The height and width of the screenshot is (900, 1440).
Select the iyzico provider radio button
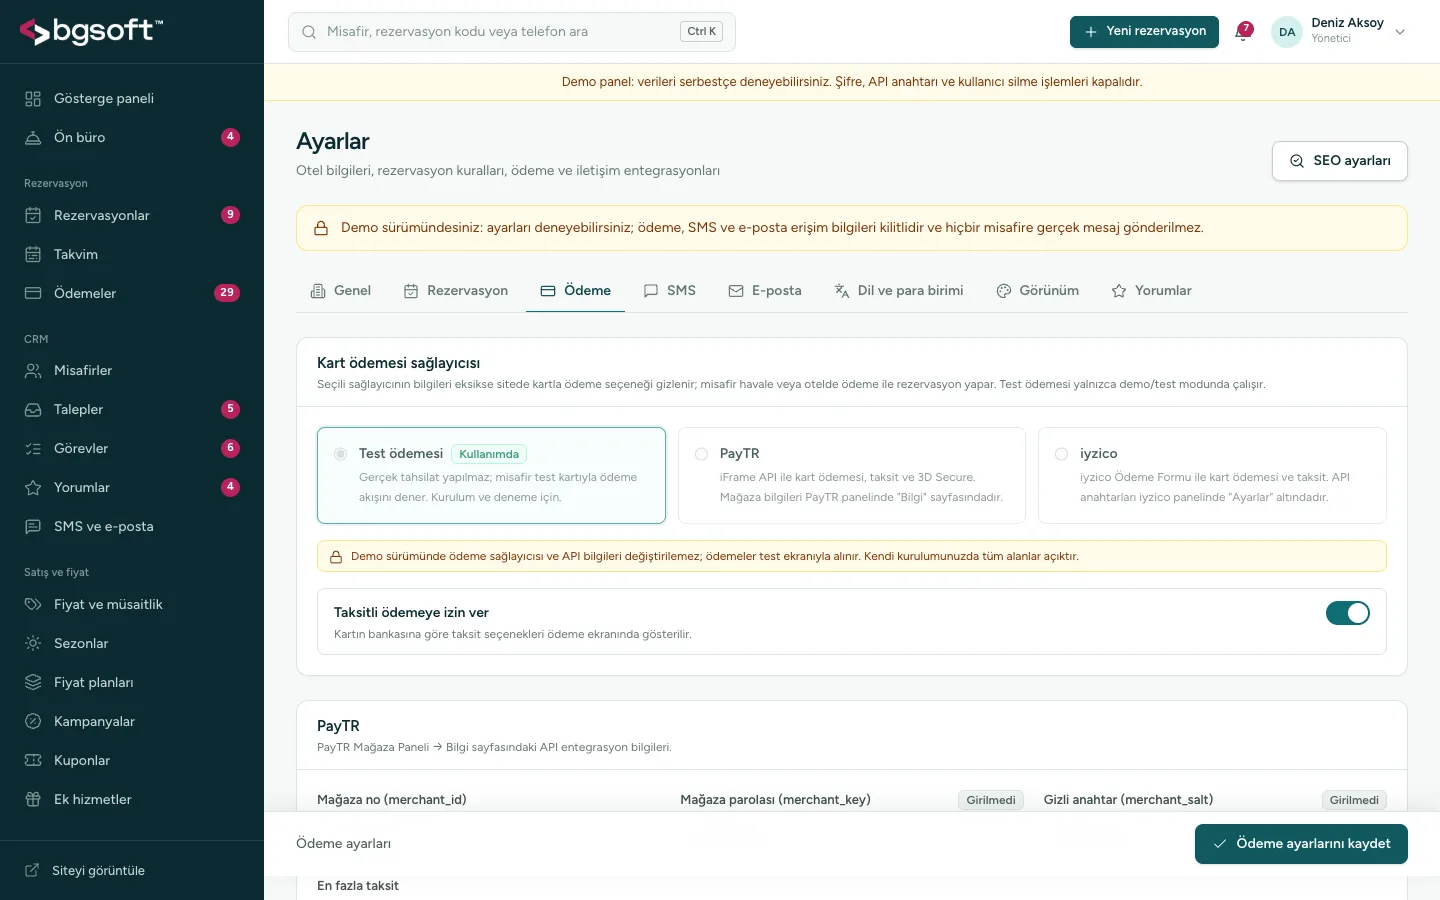coord(1061,454)
